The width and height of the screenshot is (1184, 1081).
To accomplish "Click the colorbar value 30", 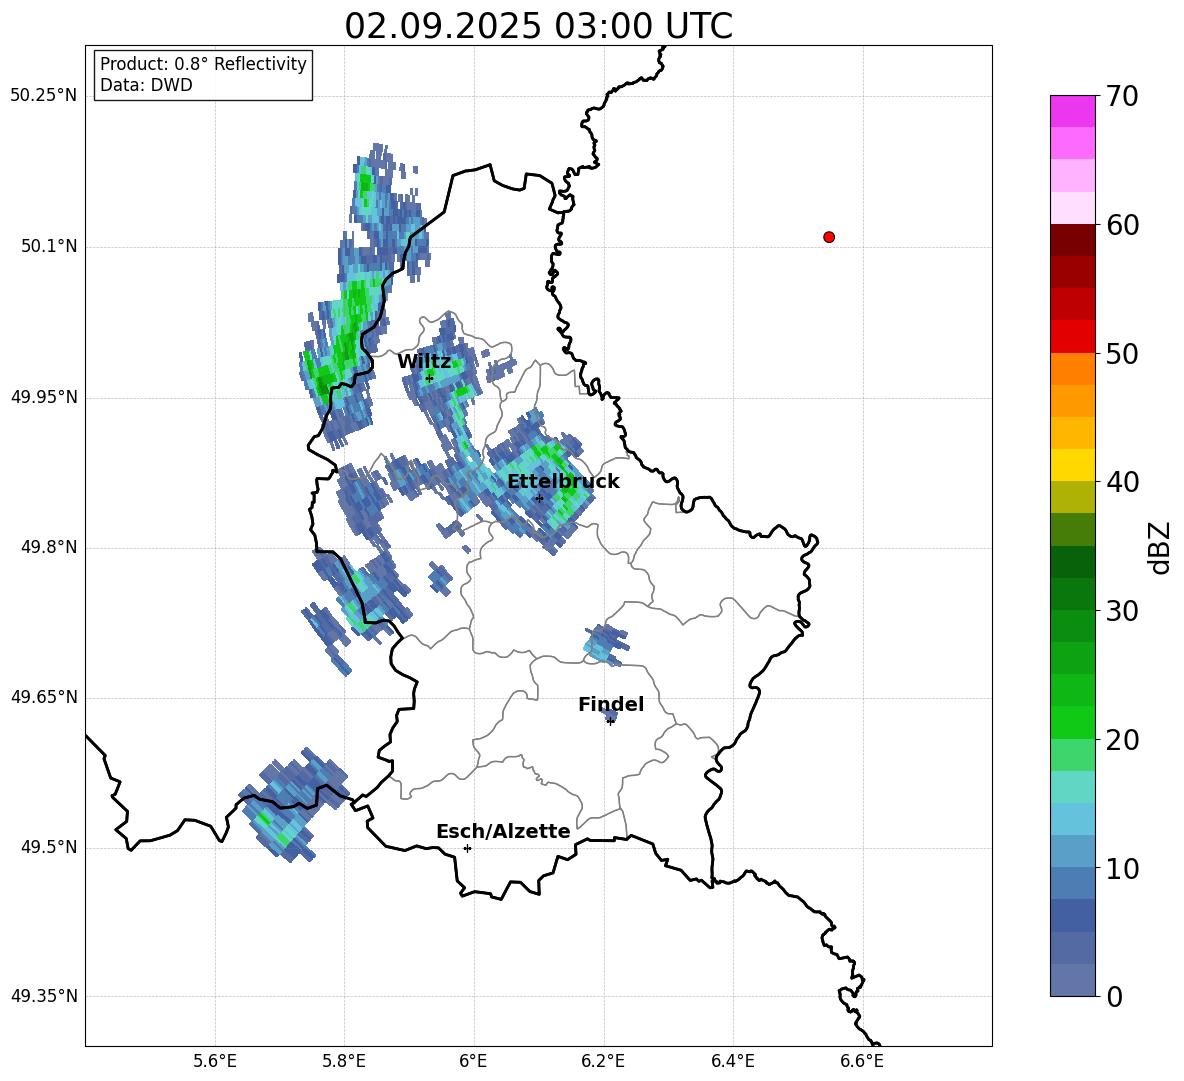I will pyautogui.click(x=1123, y=611).
